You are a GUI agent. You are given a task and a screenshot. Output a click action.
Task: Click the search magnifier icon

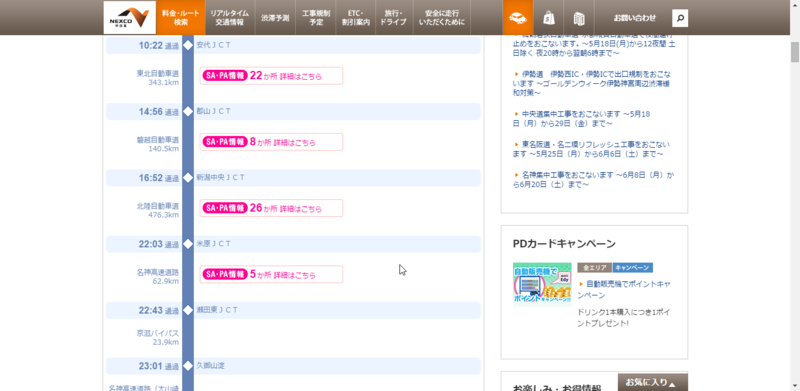tap(680, 18)
